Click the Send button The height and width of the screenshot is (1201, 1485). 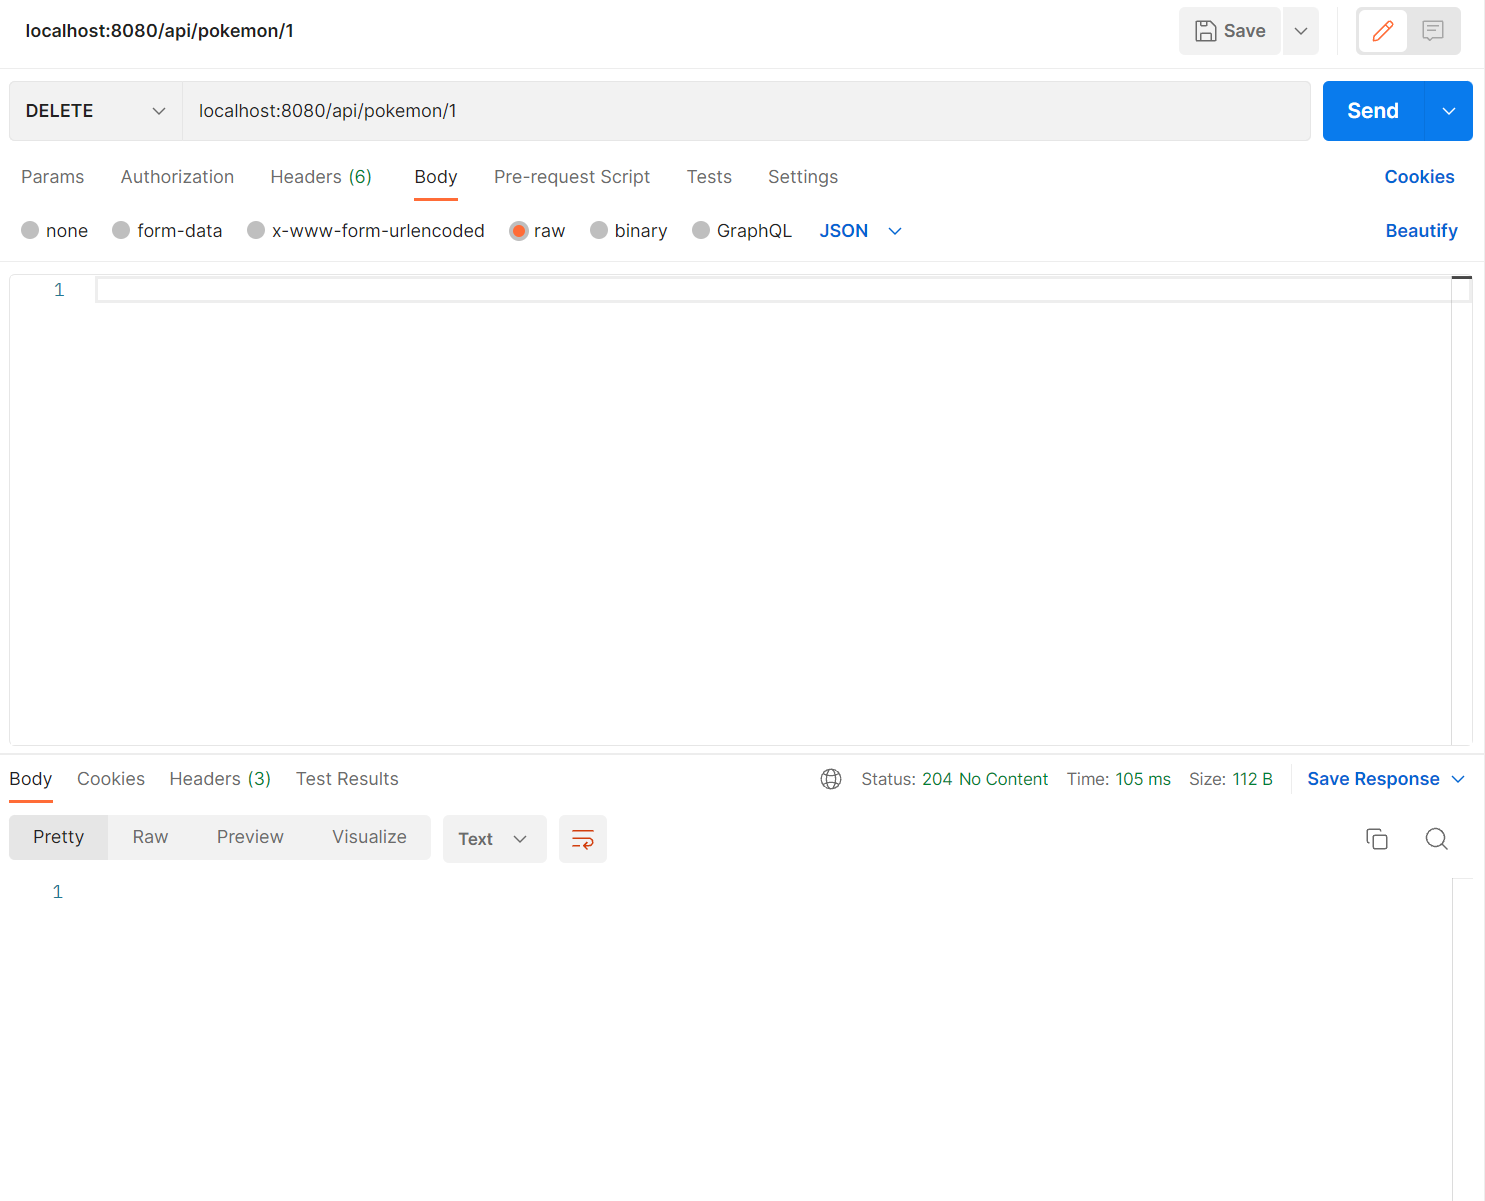(x=1371, y=110)
